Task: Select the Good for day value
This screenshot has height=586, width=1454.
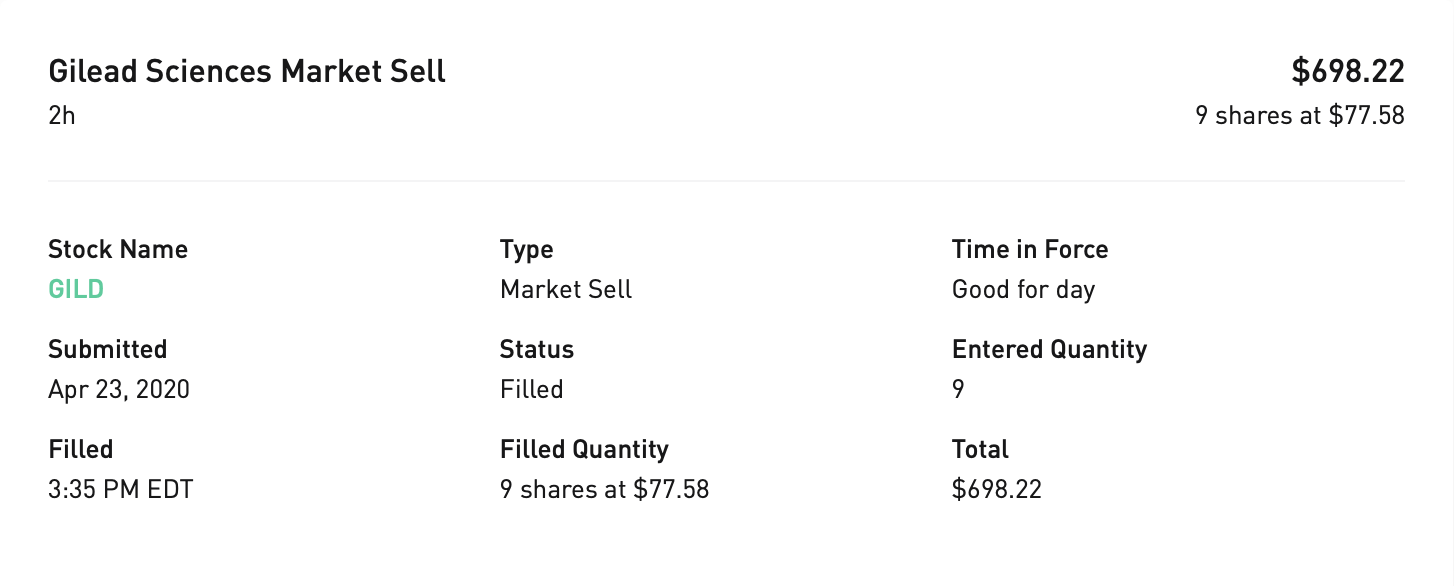Action: [1023, 290]
